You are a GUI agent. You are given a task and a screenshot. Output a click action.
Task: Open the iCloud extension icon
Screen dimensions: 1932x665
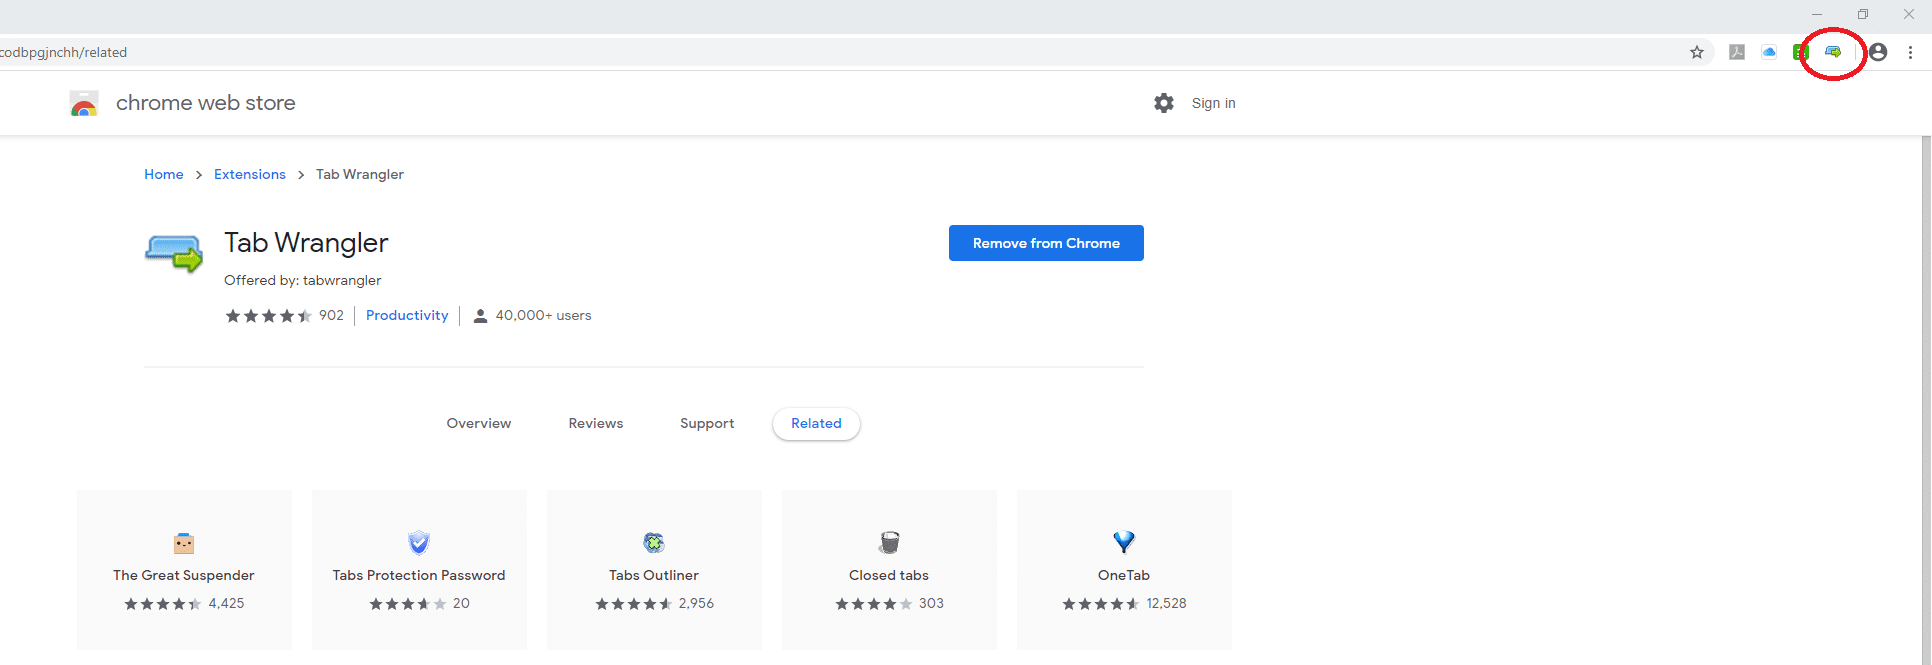(x=1769, y=52)
